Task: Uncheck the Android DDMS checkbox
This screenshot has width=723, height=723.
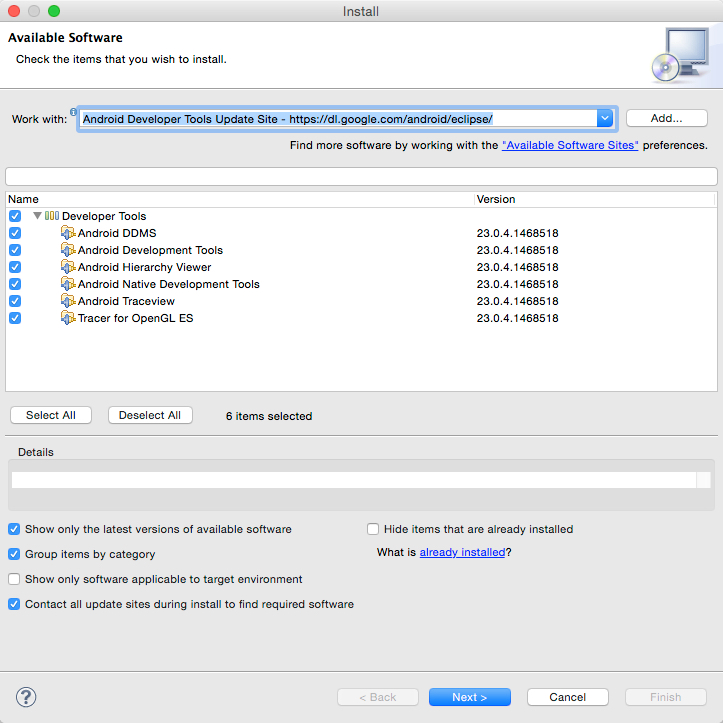Action: click(x=15, y=233)
